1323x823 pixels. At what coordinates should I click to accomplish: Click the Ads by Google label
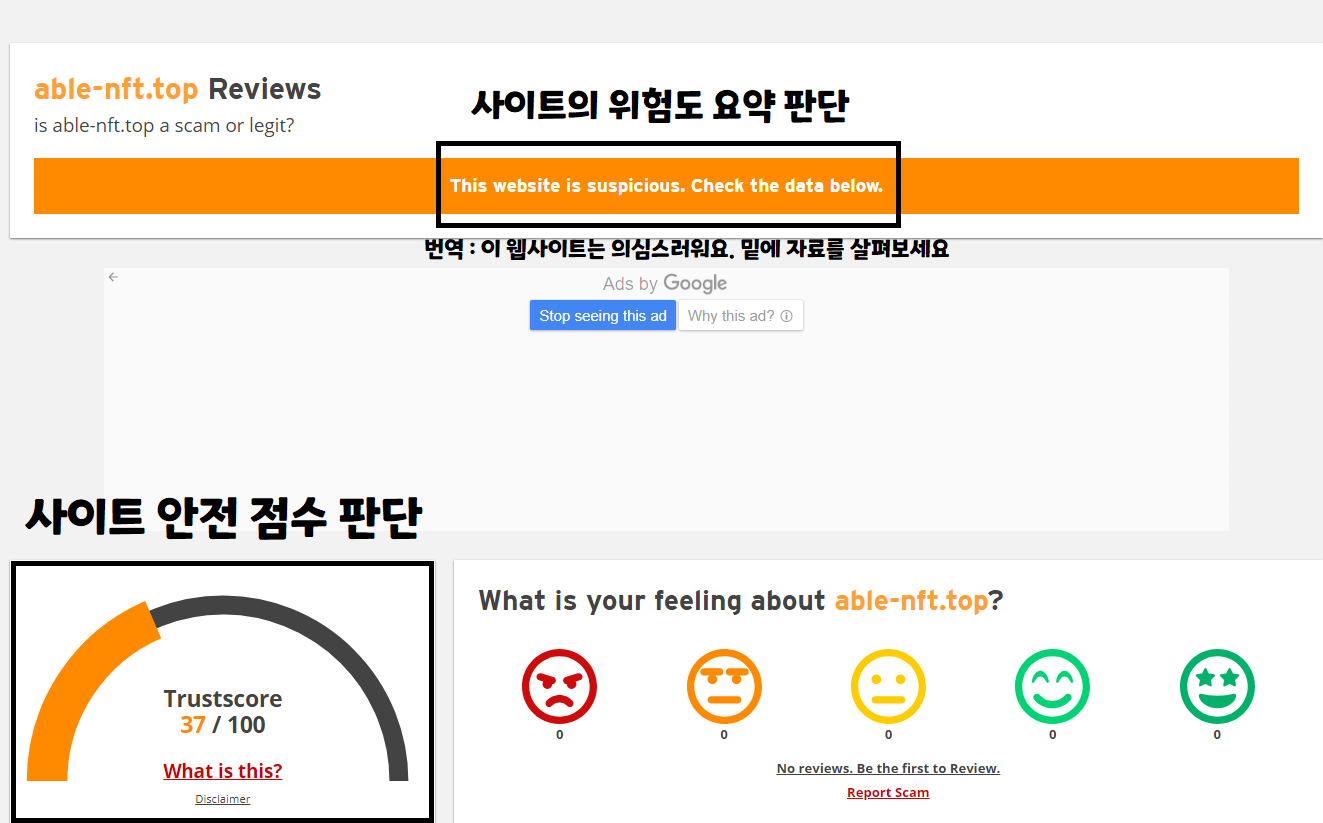point(665,284)
